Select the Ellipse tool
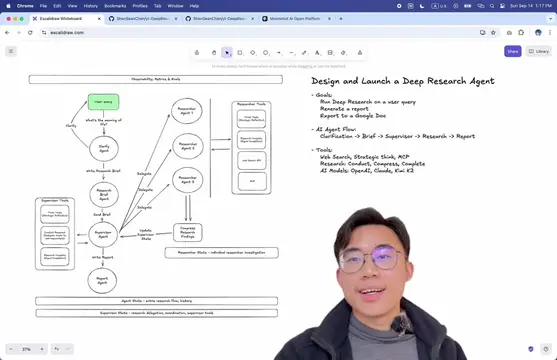The width and height of the screenshot is (557, 360). [266, 53]
